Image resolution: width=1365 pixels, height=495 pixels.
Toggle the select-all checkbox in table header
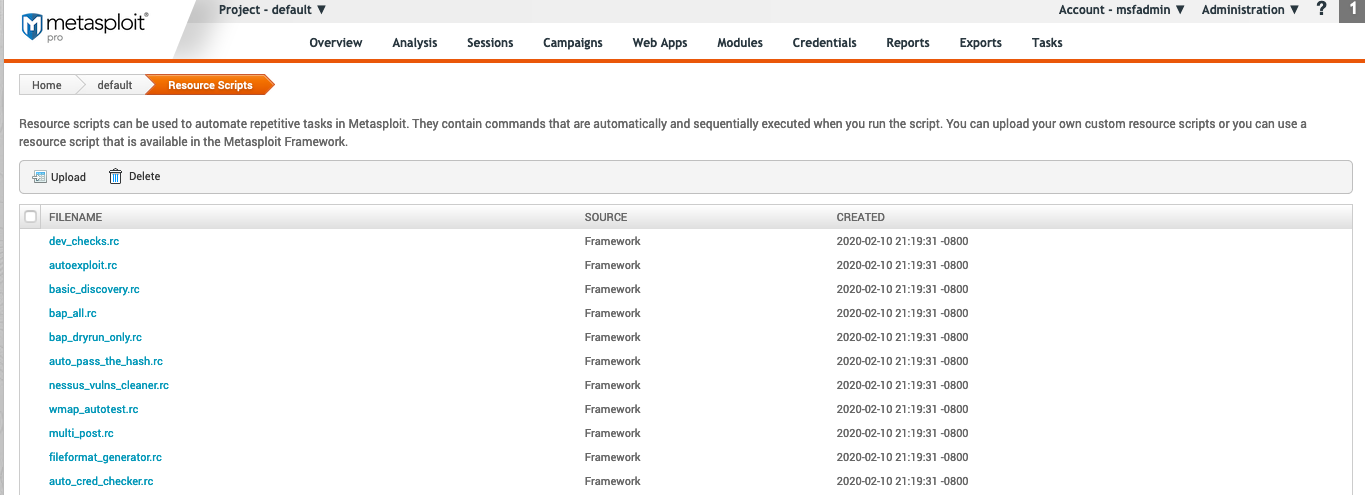tap(31, 217)
